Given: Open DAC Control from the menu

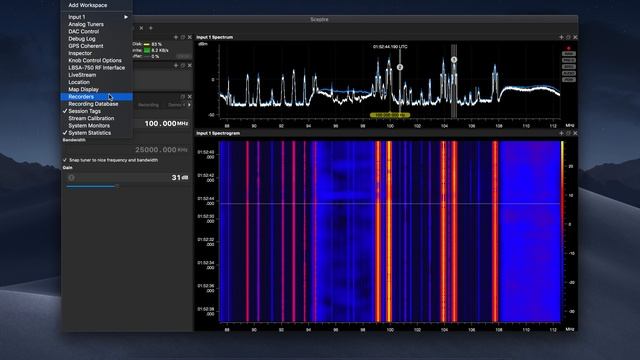Looking at the screenshot, I should coord(84,31).
